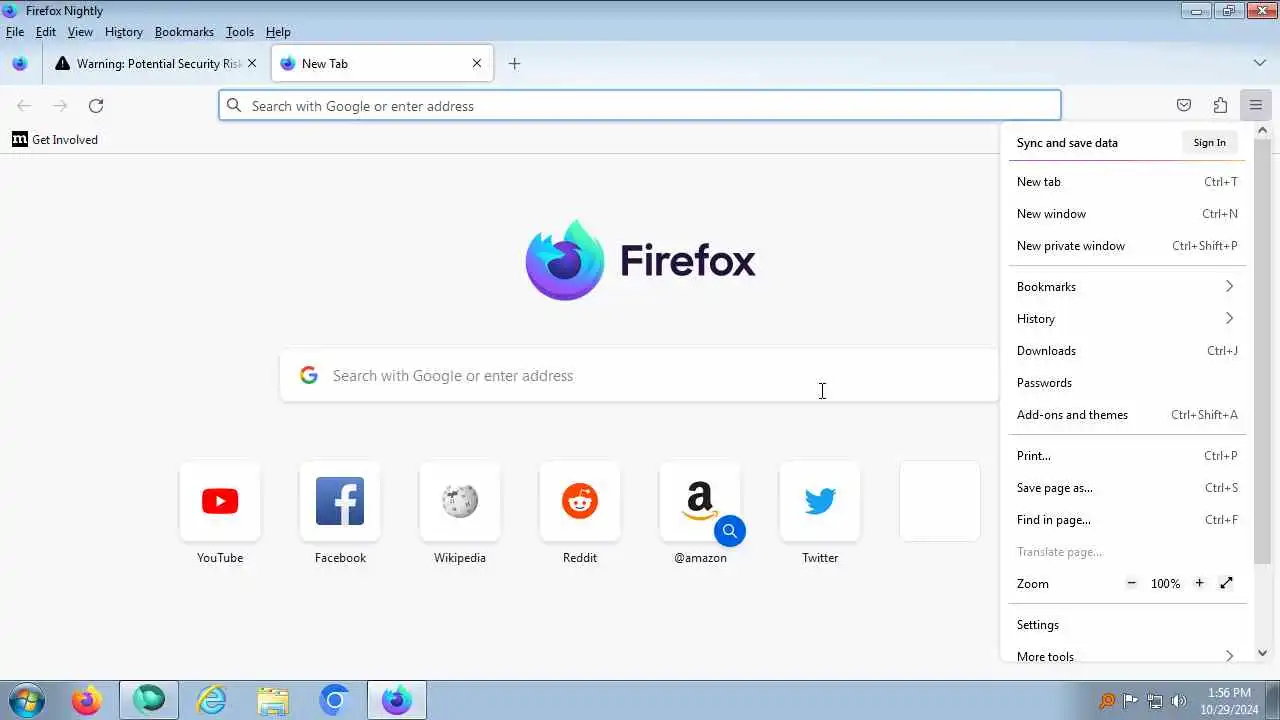The height and width of the screenshot is (720, 1280).
Task: Open the View menu
Action: pyautogui.click(x=80, y=32)
